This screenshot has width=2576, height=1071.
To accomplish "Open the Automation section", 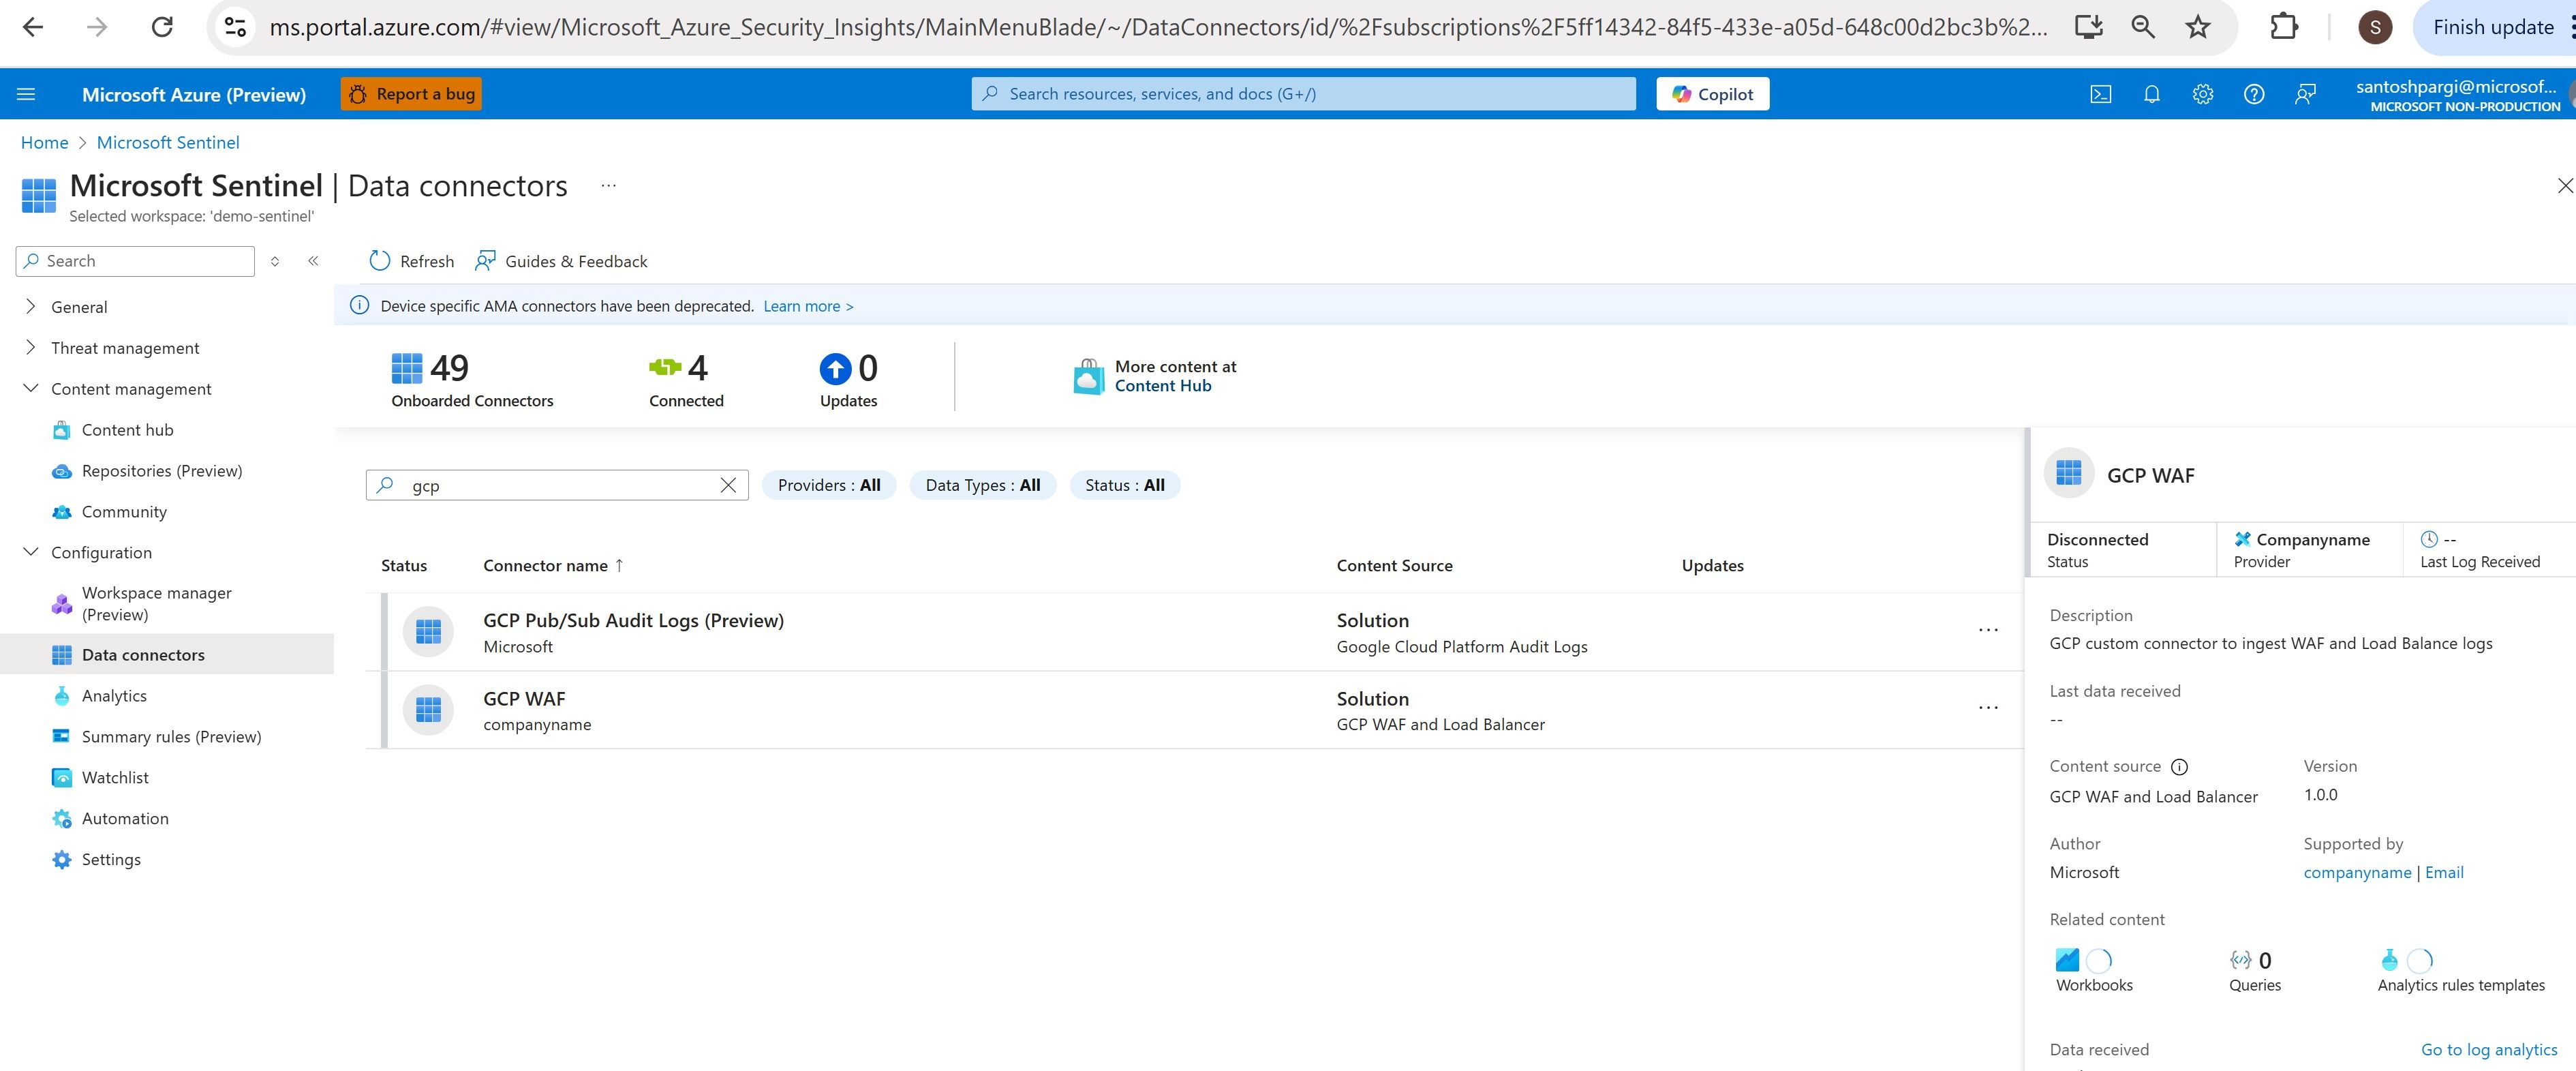I will tap(125, 818).
